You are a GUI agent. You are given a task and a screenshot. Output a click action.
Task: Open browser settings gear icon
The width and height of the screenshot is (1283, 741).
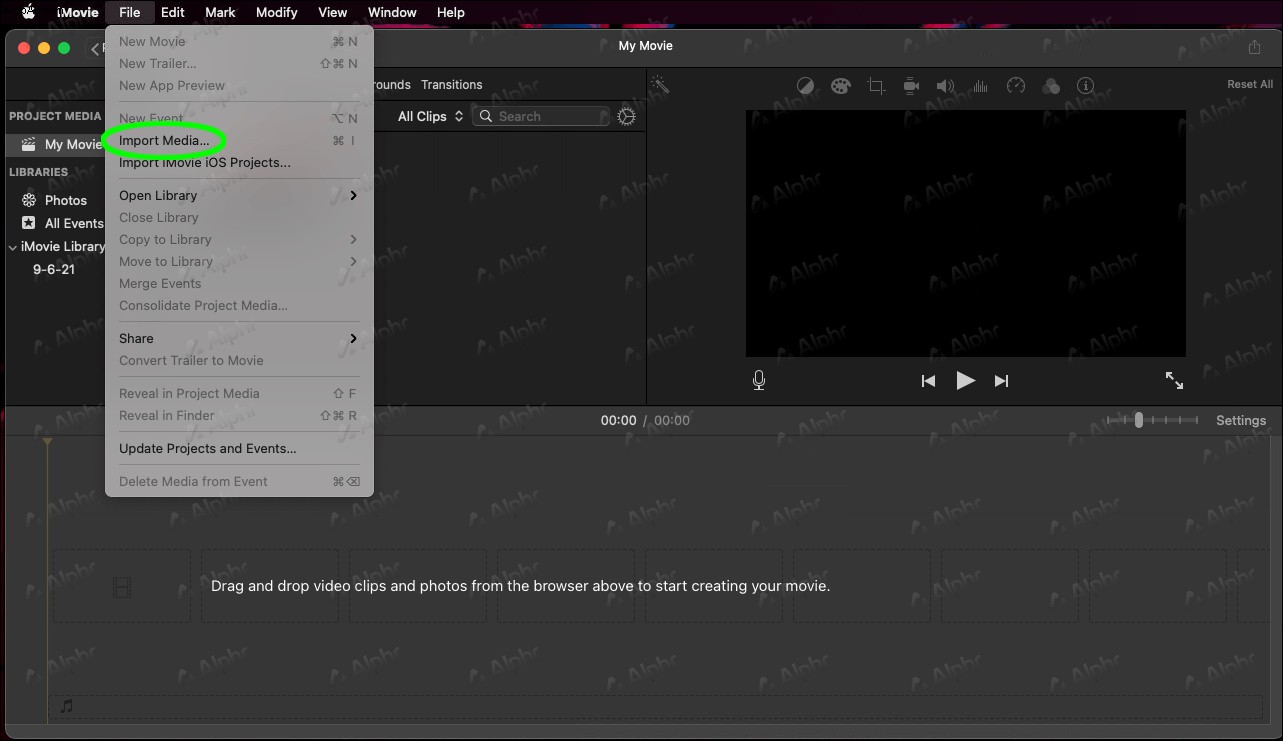pyautogui.click(x=627, y=117)
